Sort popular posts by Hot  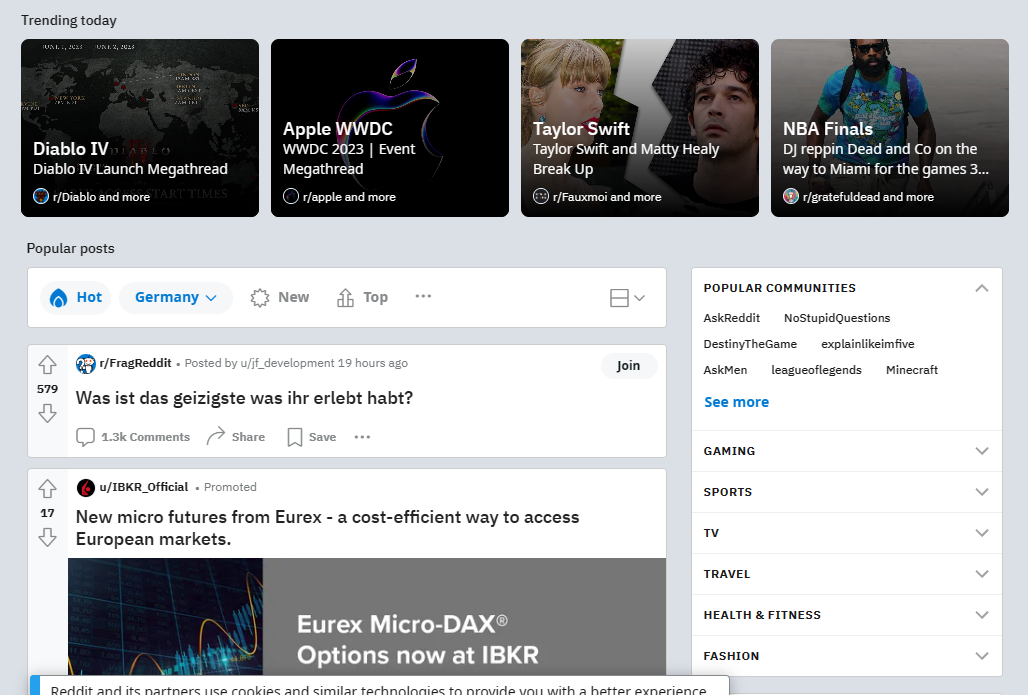pos(76,298)
